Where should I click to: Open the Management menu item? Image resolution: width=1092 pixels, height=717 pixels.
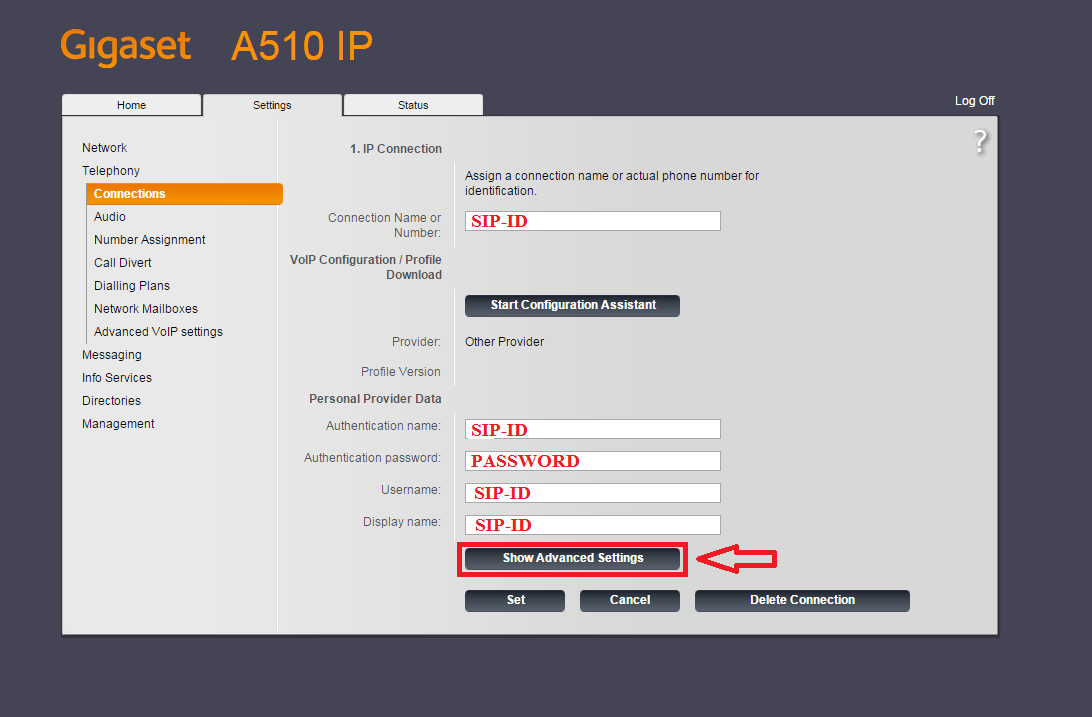(118, 423)
